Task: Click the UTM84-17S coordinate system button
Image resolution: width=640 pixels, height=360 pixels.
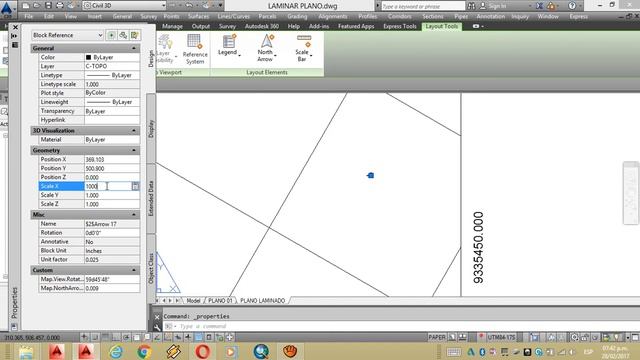Action: tap(502, 338)
